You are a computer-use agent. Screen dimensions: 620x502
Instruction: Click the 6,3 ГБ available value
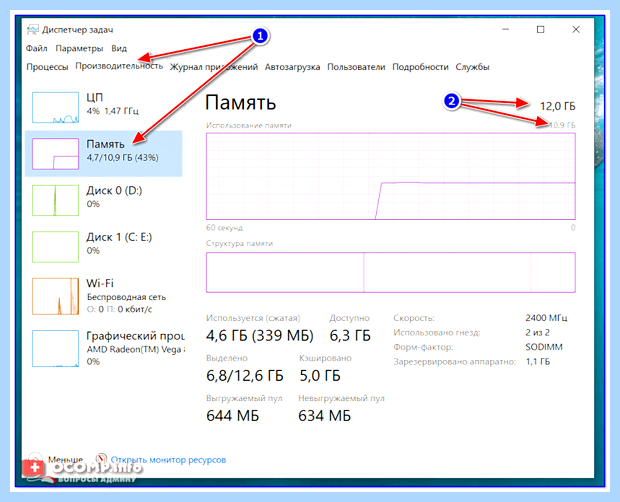(x=350, y=336)
